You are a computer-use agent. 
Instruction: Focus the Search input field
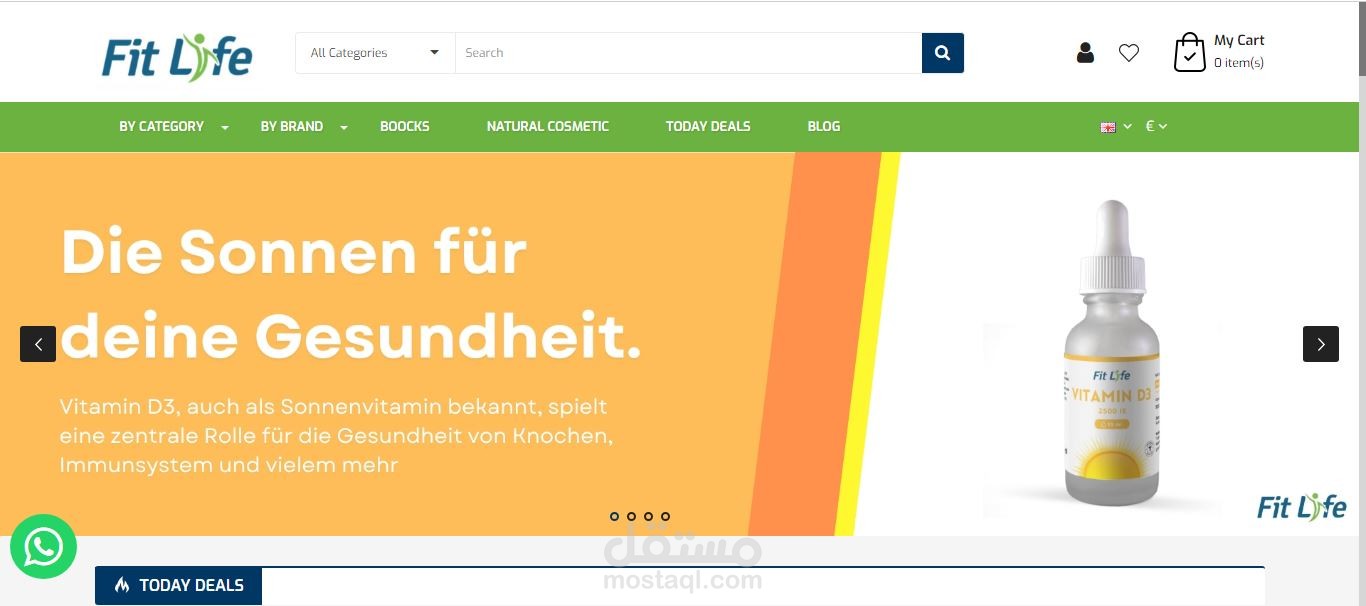pyautogui.click(x=688, y=53)
